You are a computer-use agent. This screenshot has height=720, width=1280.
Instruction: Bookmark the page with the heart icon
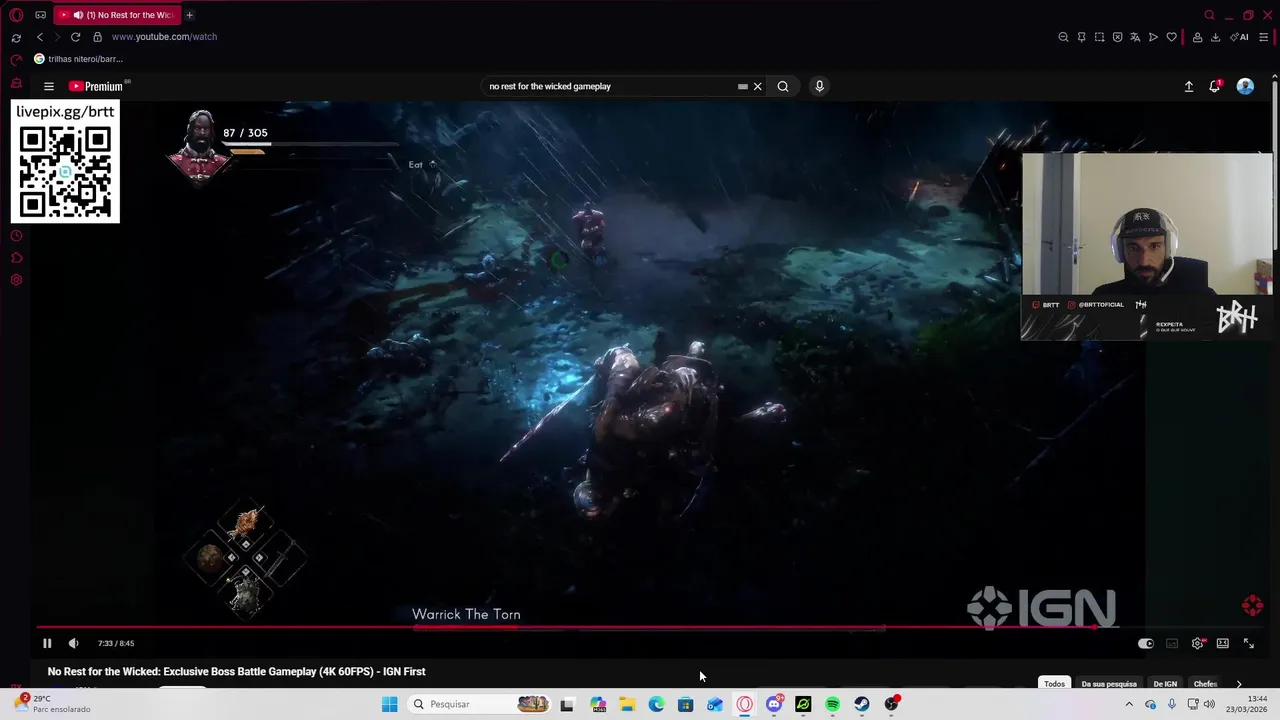[1171, 37]
